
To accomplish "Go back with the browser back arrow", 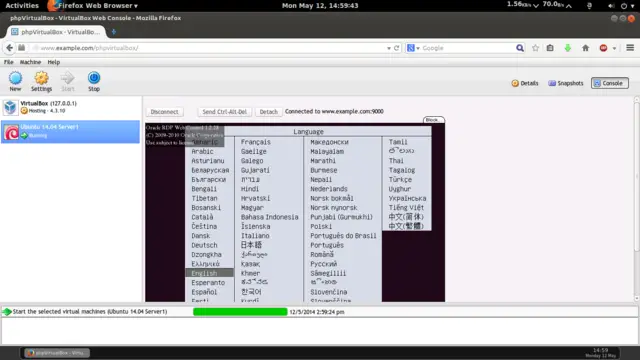I will click(9, 48).
